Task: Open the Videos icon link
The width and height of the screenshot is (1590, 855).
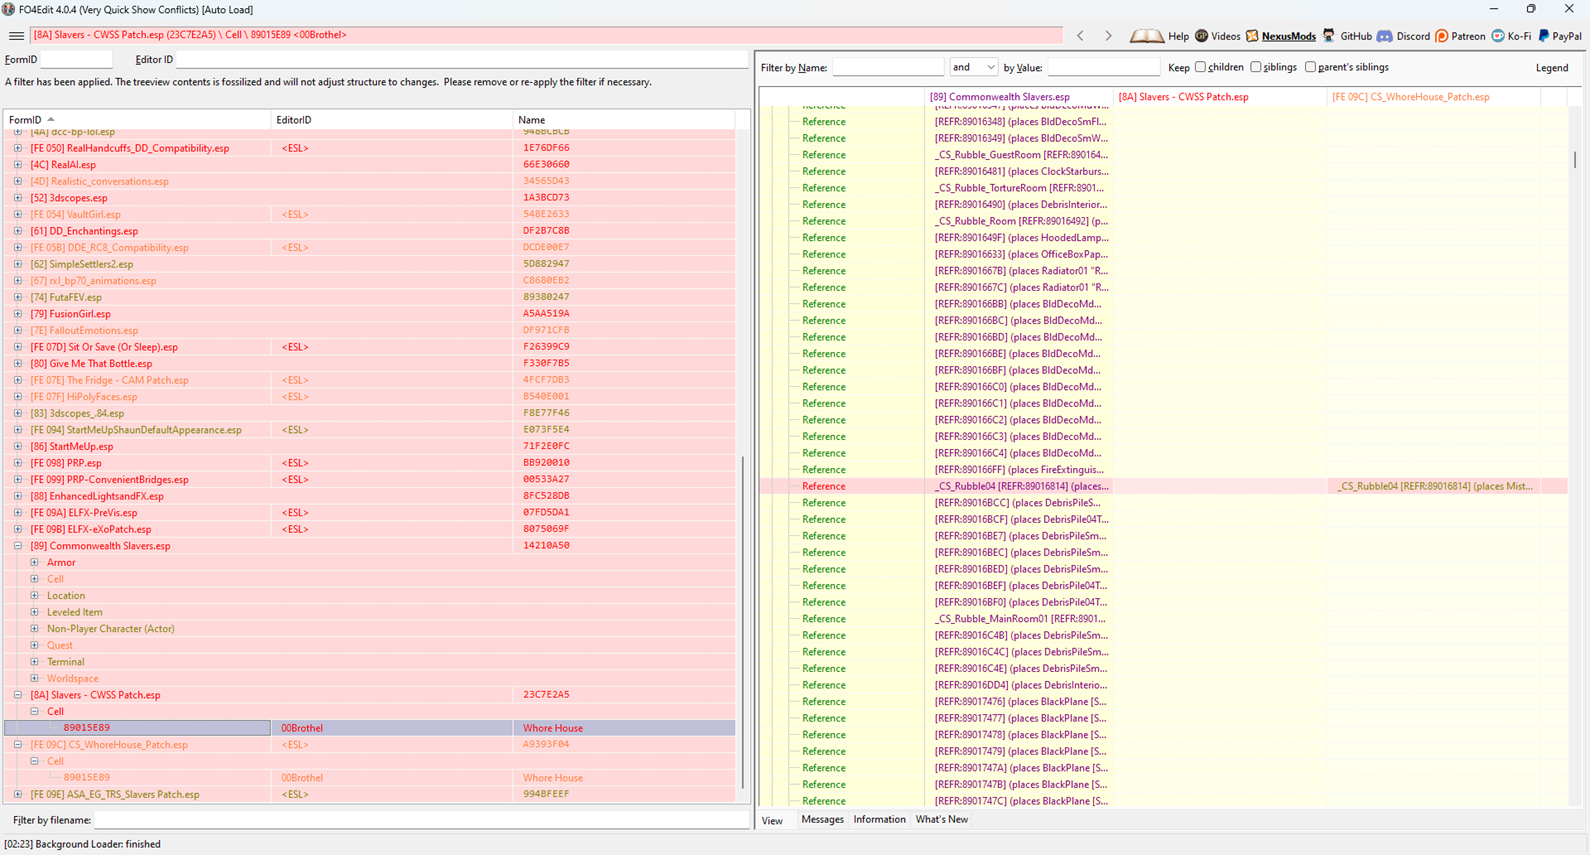Action: point(1202,36)
